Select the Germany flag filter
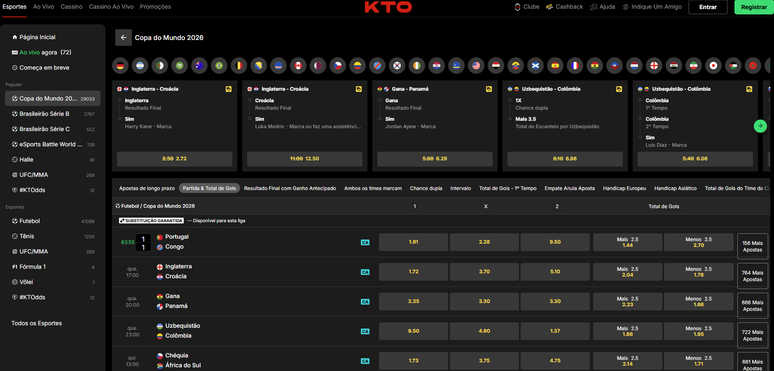 (120, 66)
